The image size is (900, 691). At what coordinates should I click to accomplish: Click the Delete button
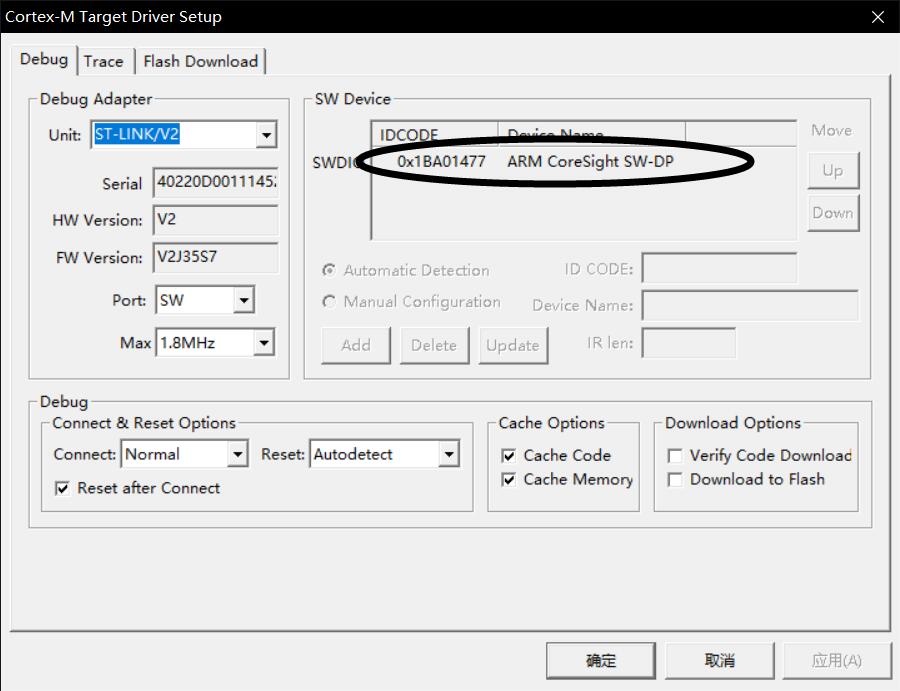pyautogui.click(x=435, y=346)
